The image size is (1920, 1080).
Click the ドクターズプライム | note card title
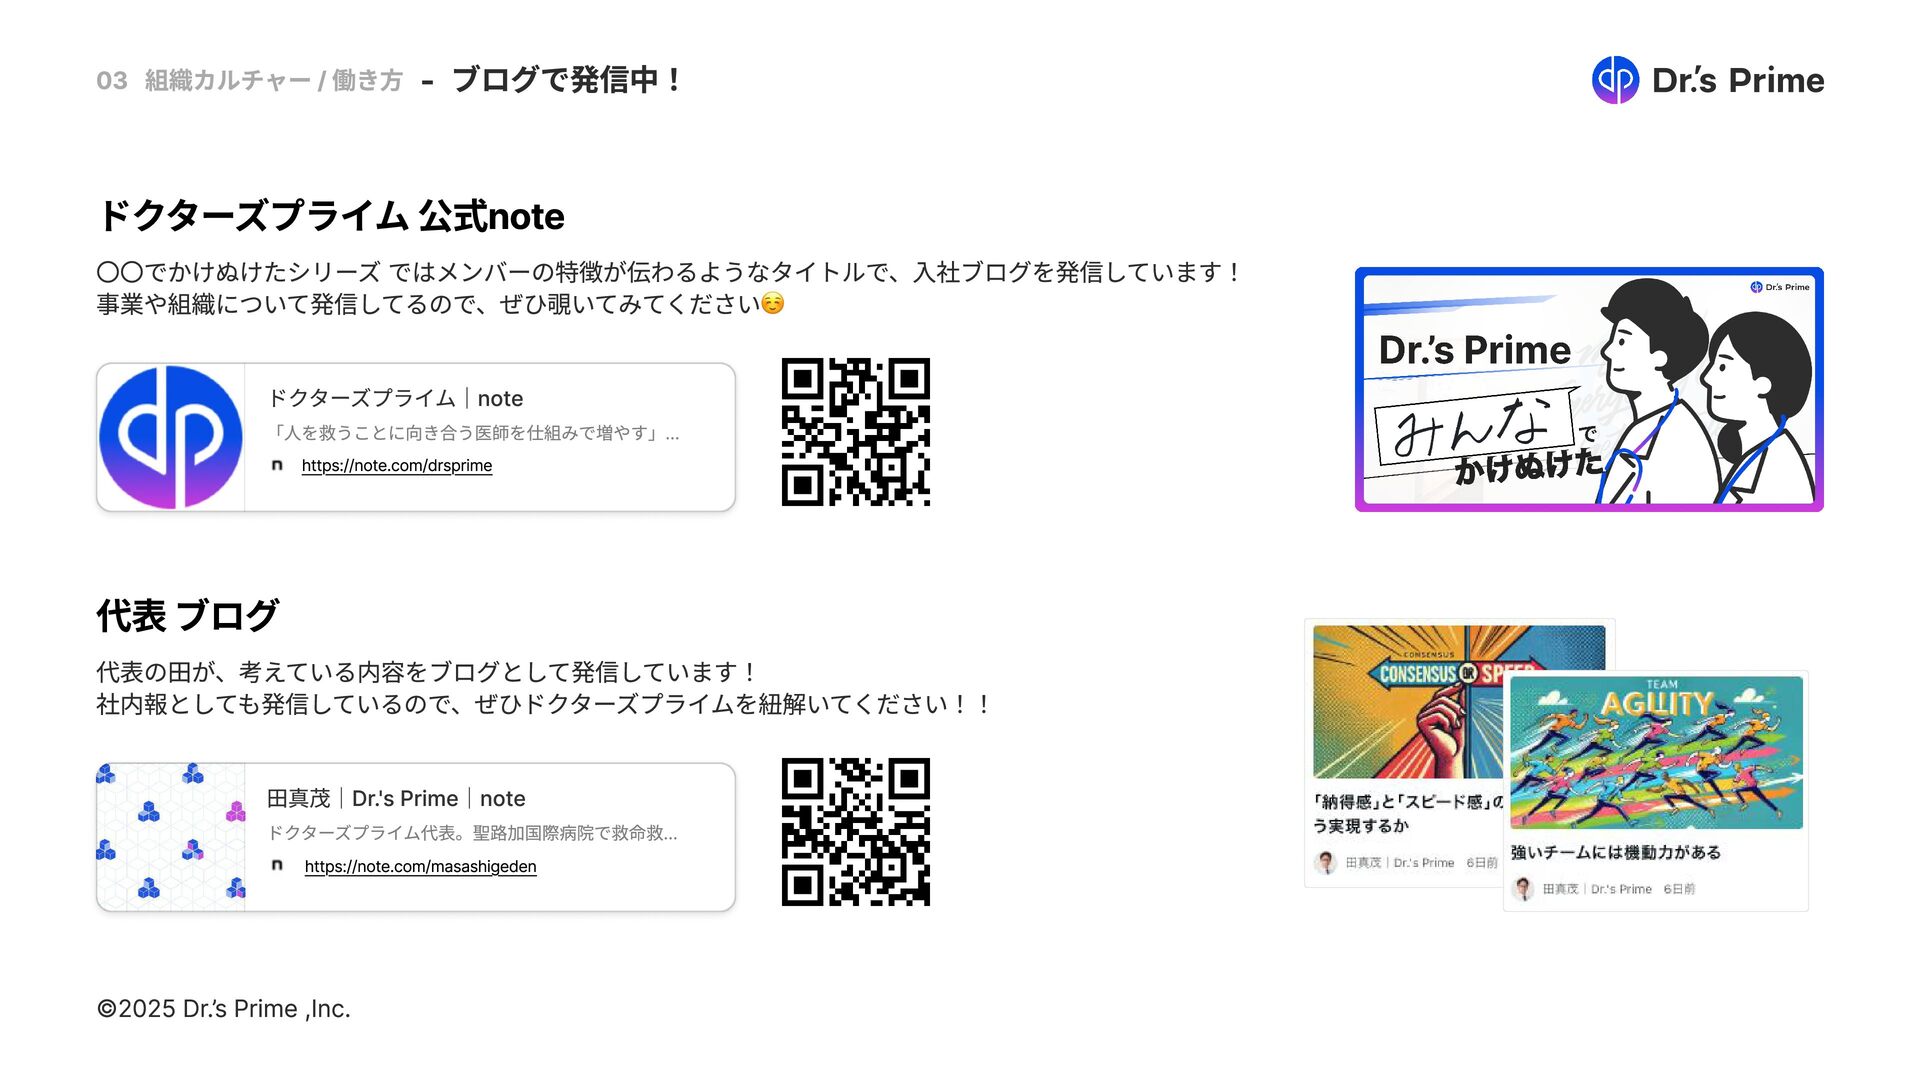pos(395,398)
